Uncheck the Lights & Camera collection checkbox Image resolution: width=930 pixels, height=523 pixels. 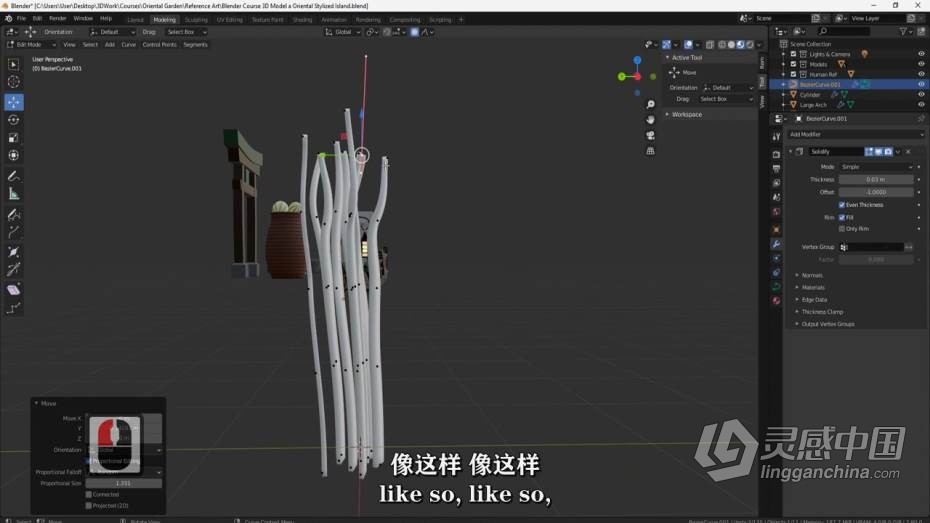point(794,54)
